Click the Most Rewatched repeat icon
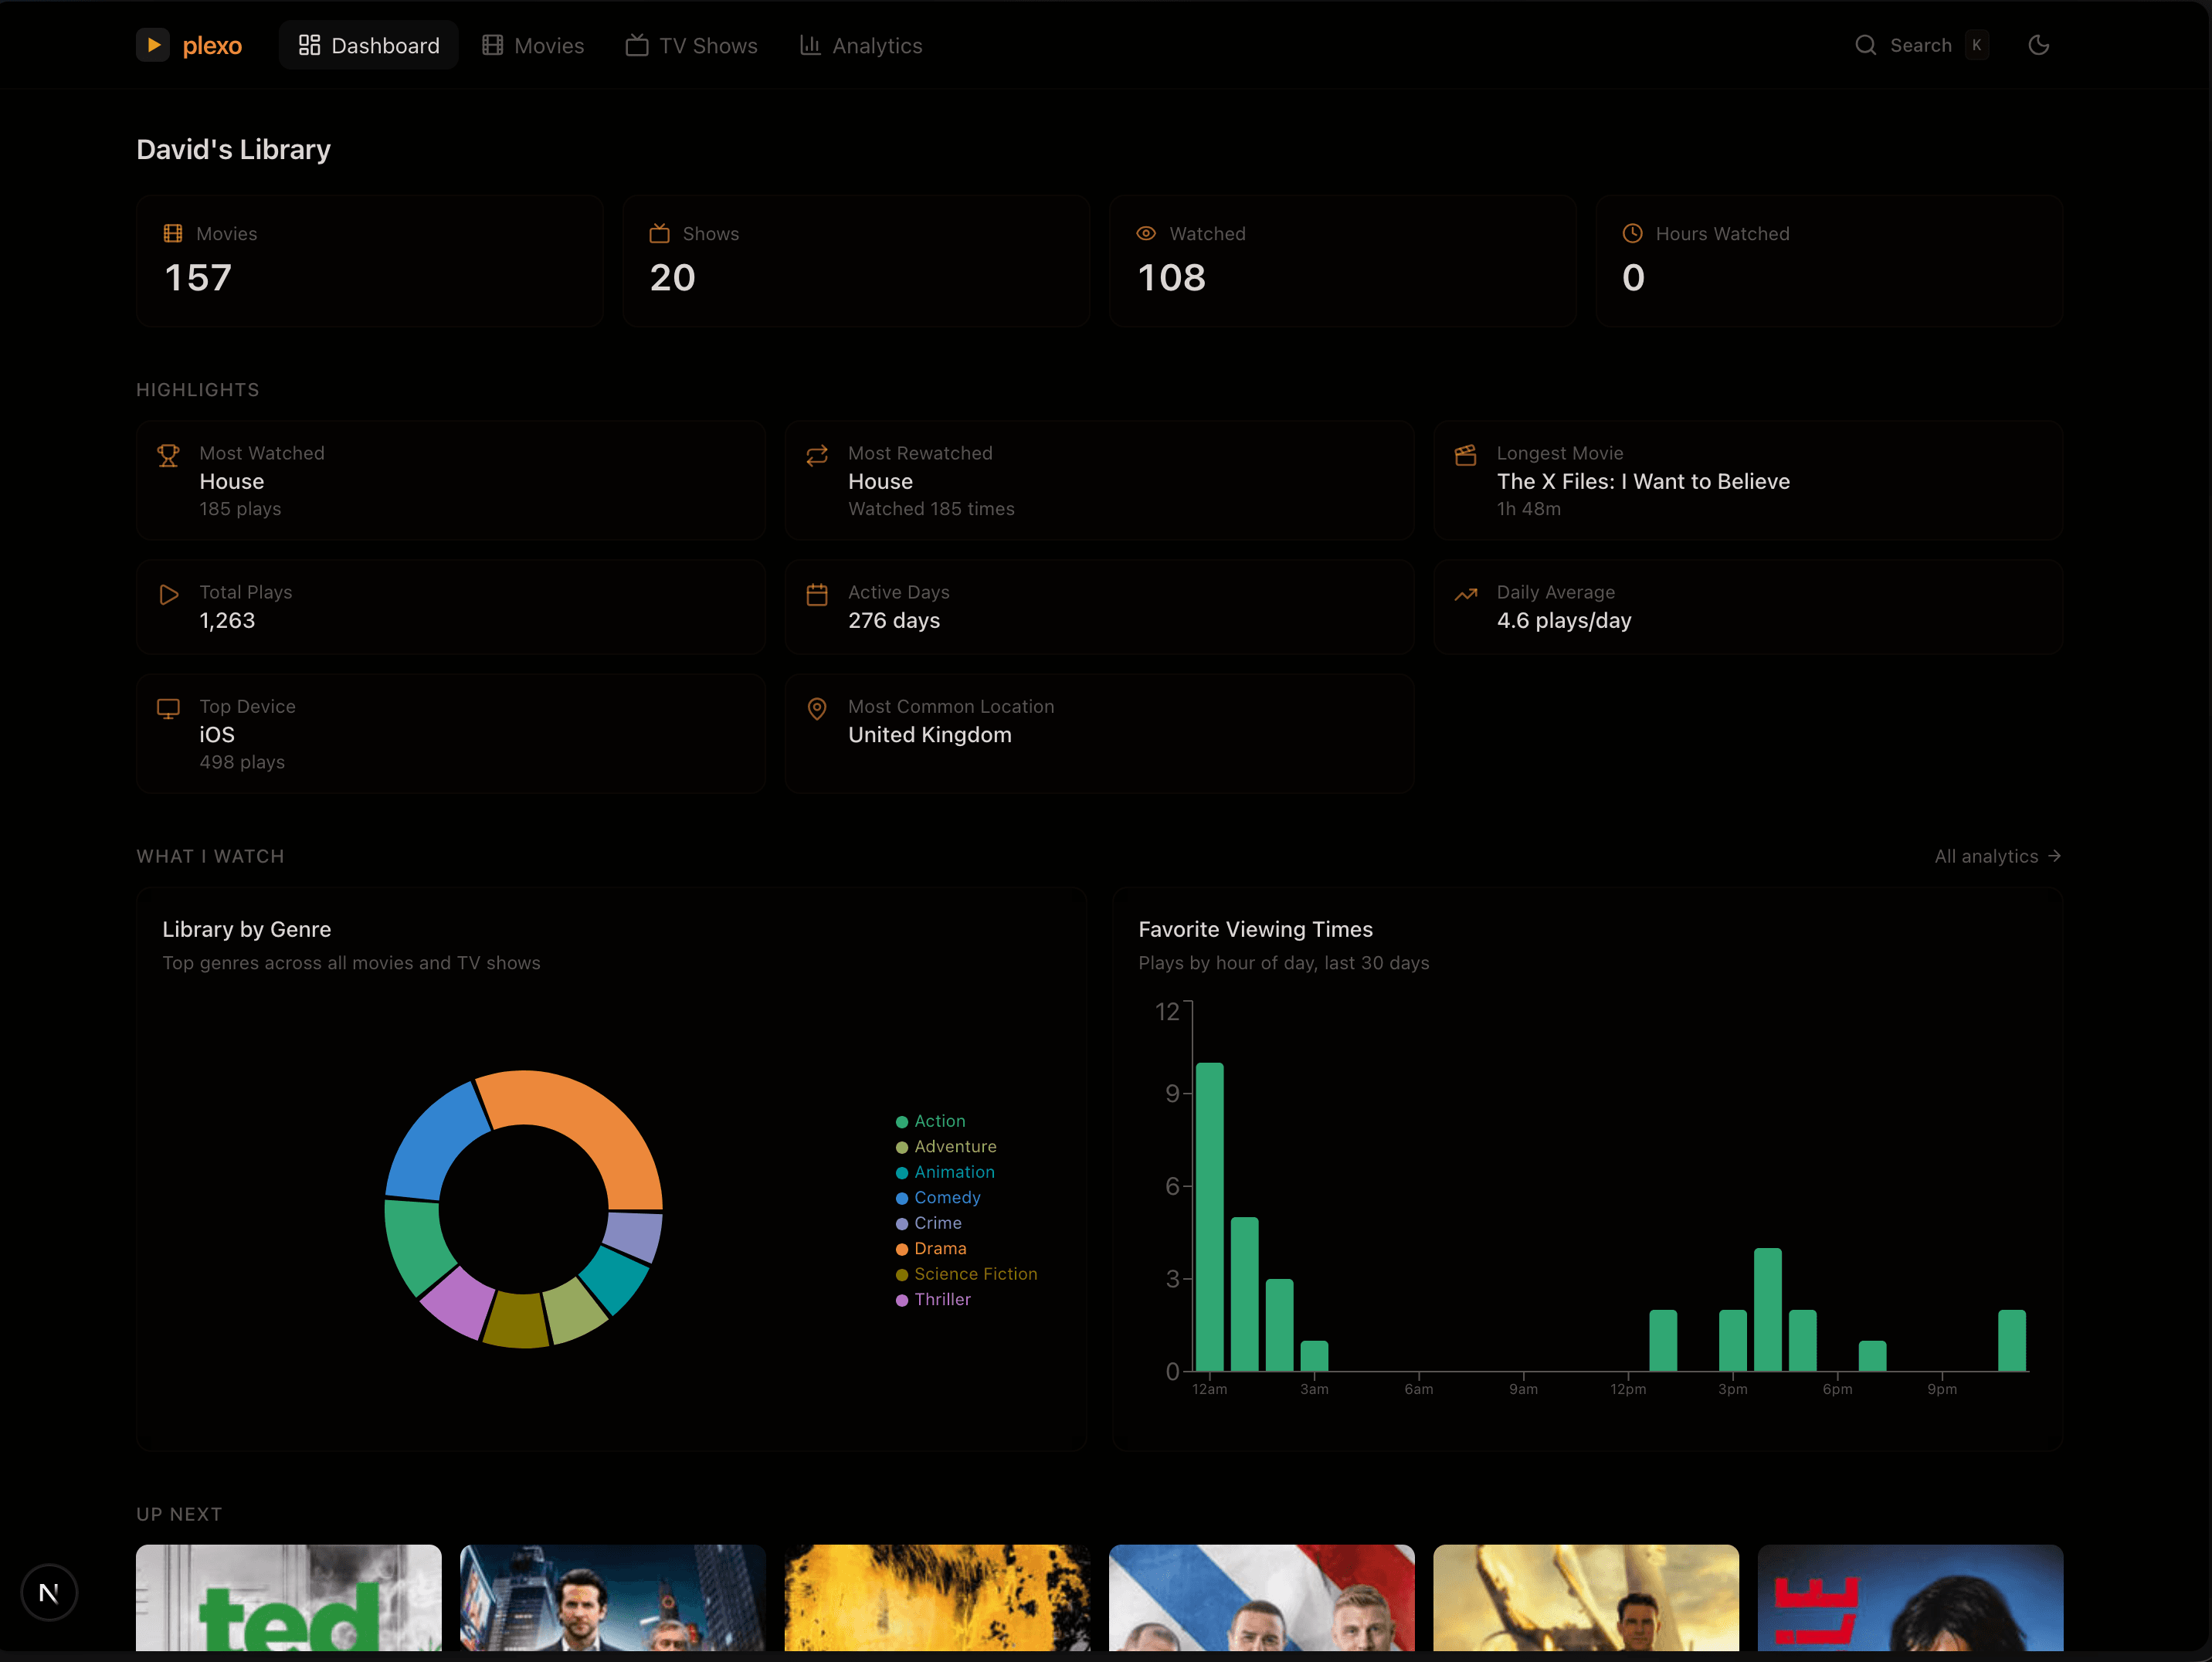Screen dimensions: 2212x1662 [817, 456]
